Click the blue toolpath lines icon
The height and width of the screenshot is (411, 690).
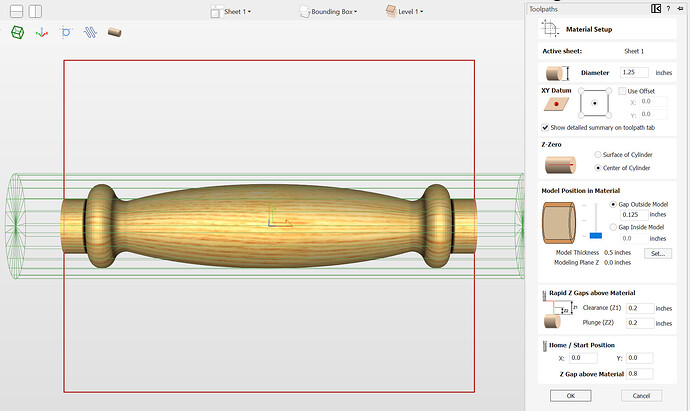tap(90, 32)
